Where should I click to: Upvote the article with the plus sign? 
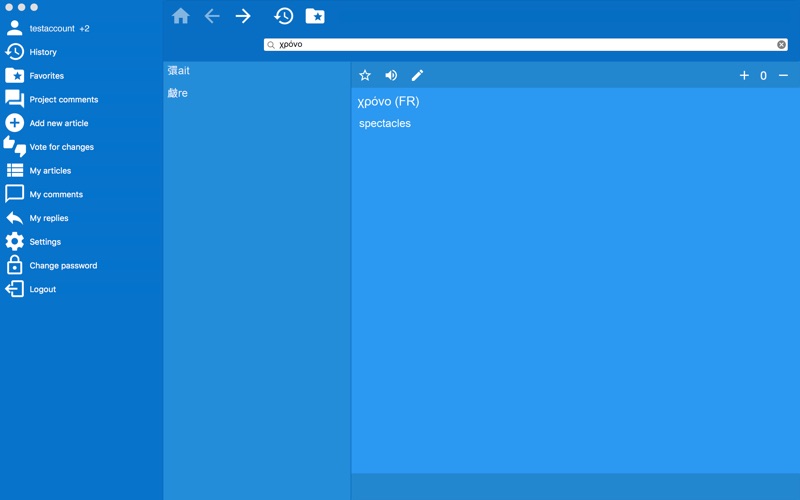click(744, 76)
